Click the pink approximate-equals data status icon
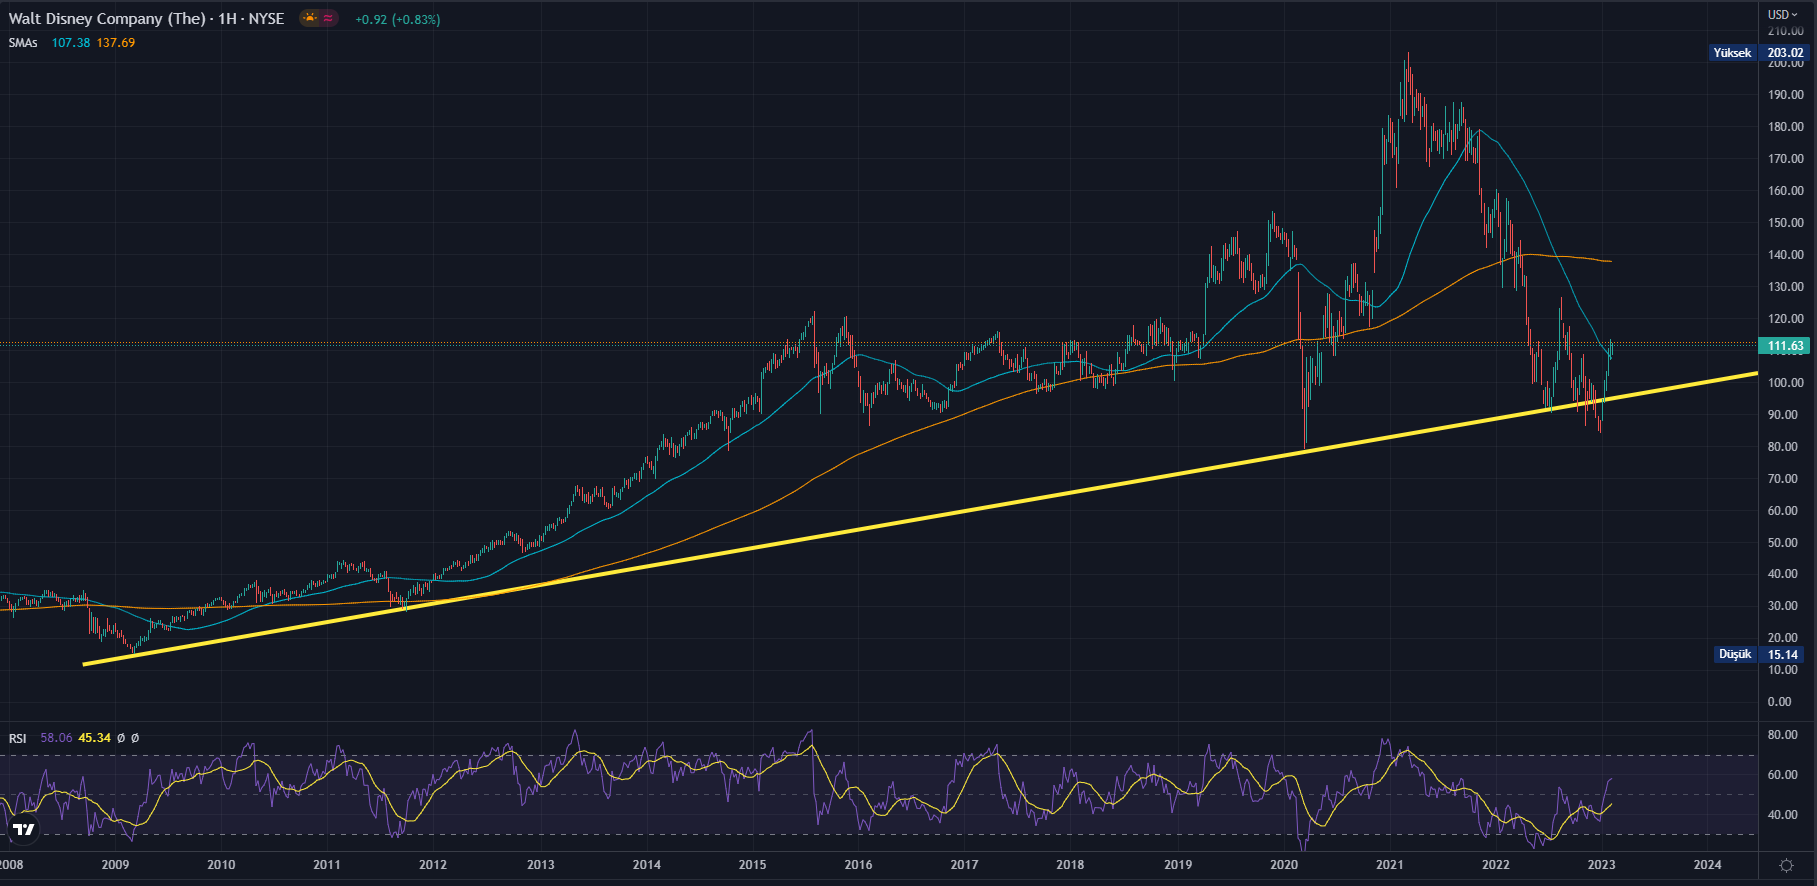1817x886 pixels. click(328, 18)
